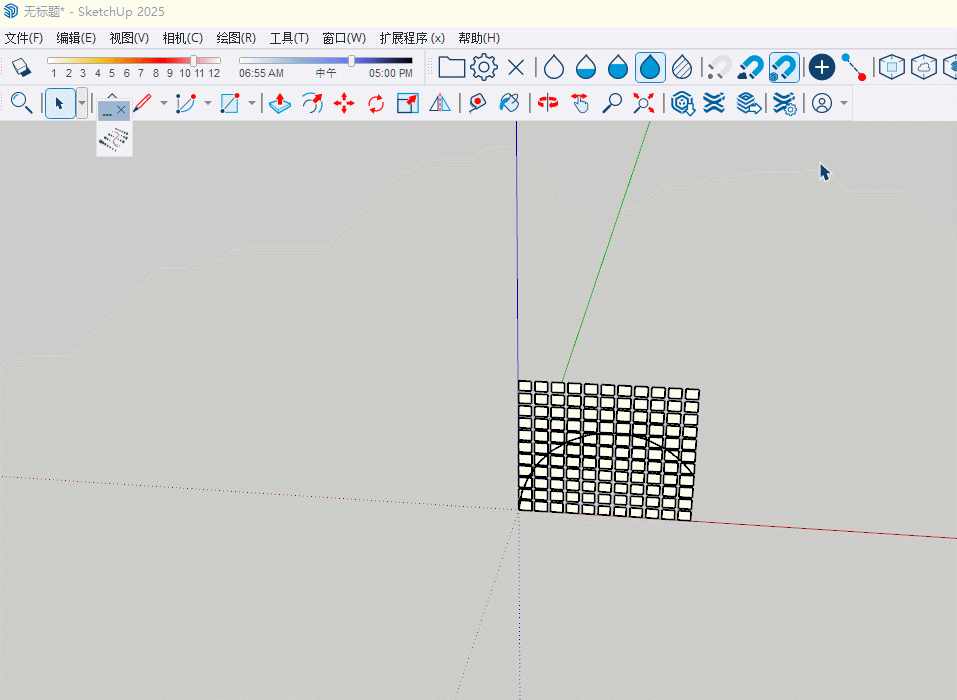Select the Arc drawing tool
Image resolution: width=957 pixels, height=700 pixels.
tap(186, 103)
